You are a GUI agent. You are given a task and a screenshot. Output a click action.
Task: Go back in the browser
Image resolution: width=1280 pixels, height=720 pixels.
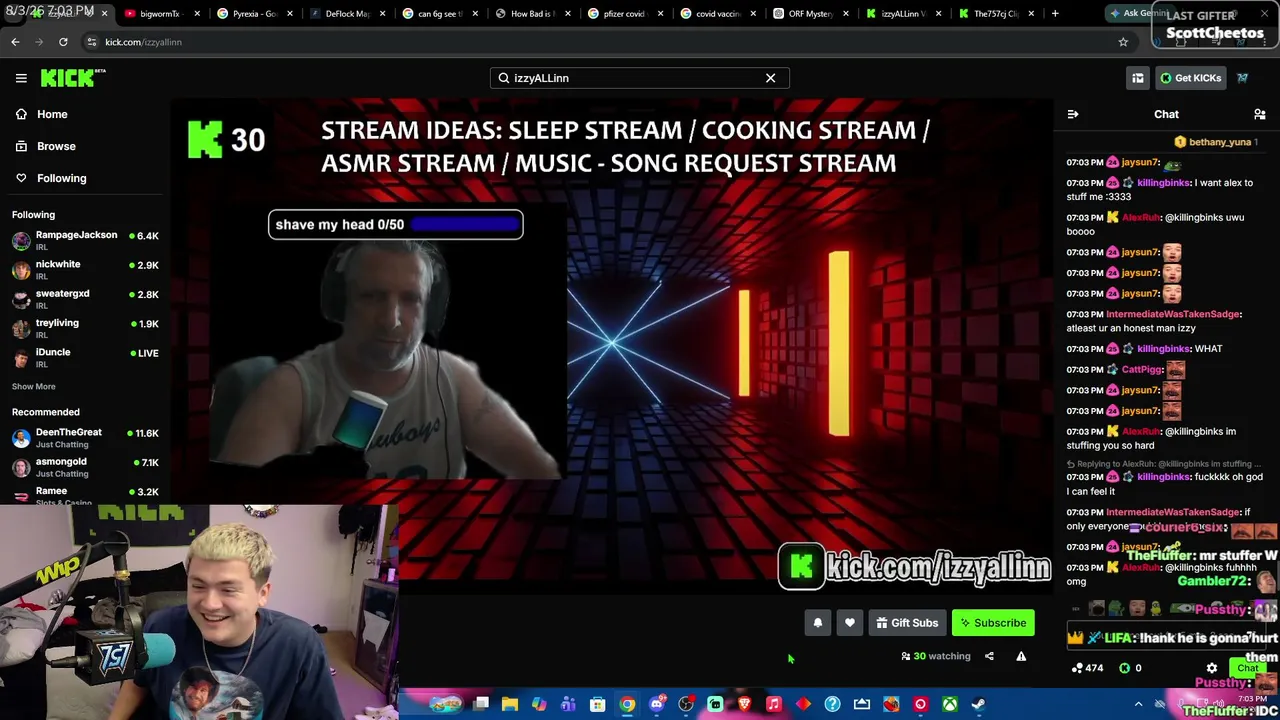coord(15,42)
